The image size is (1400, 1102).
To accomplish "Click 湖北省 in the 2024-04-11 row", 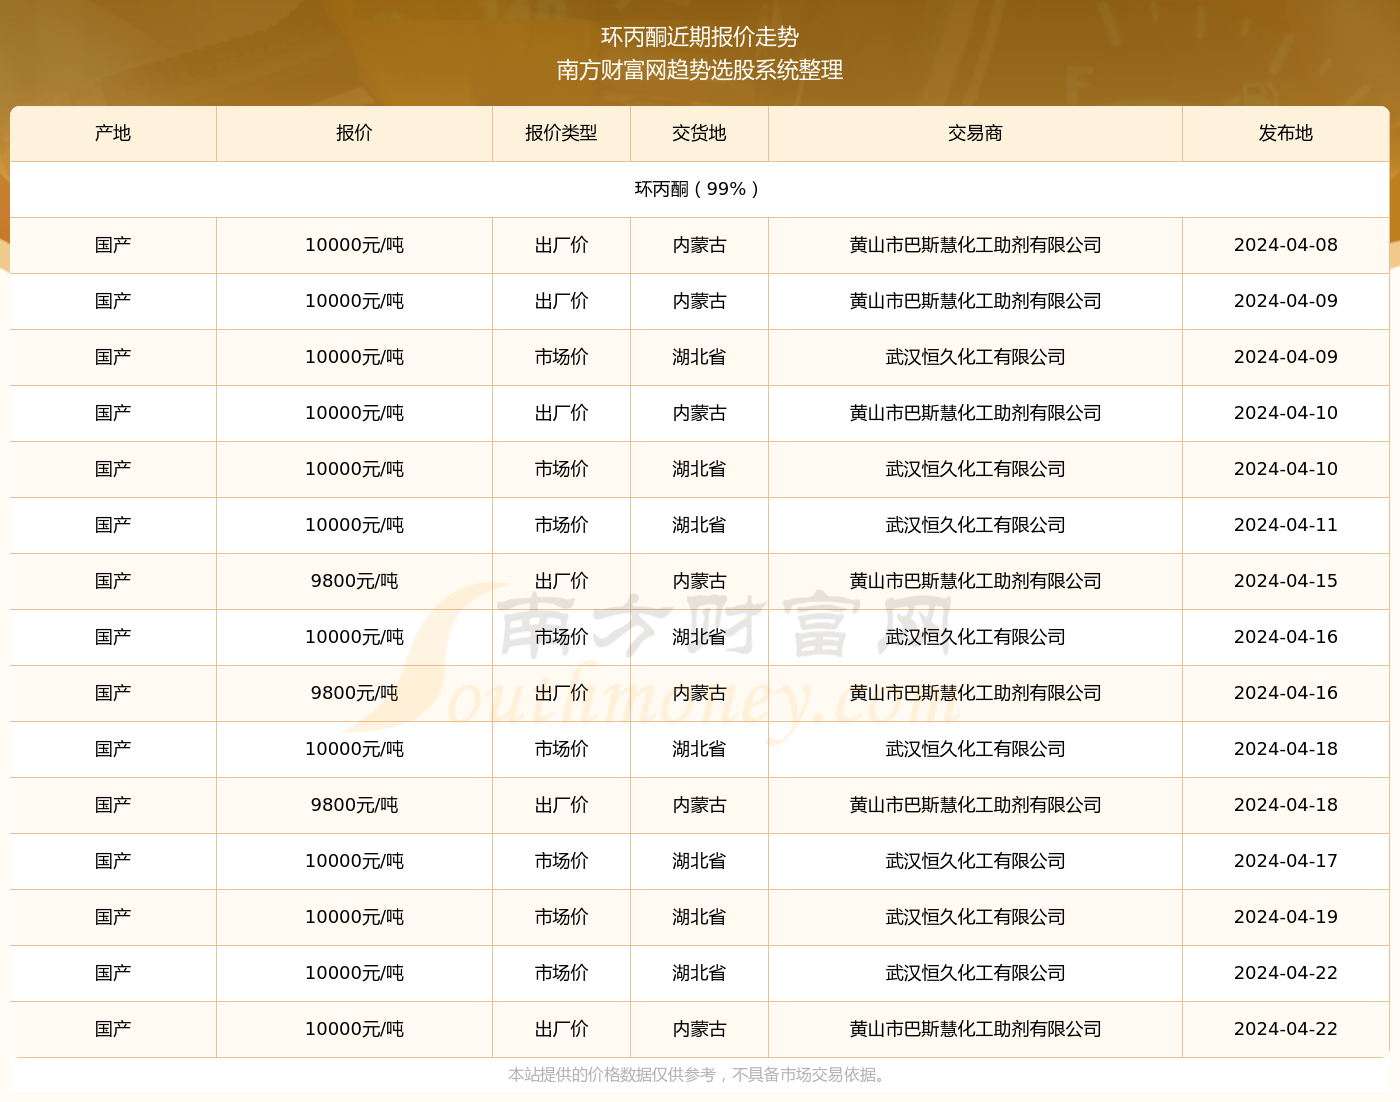I will tap(699, 525).
